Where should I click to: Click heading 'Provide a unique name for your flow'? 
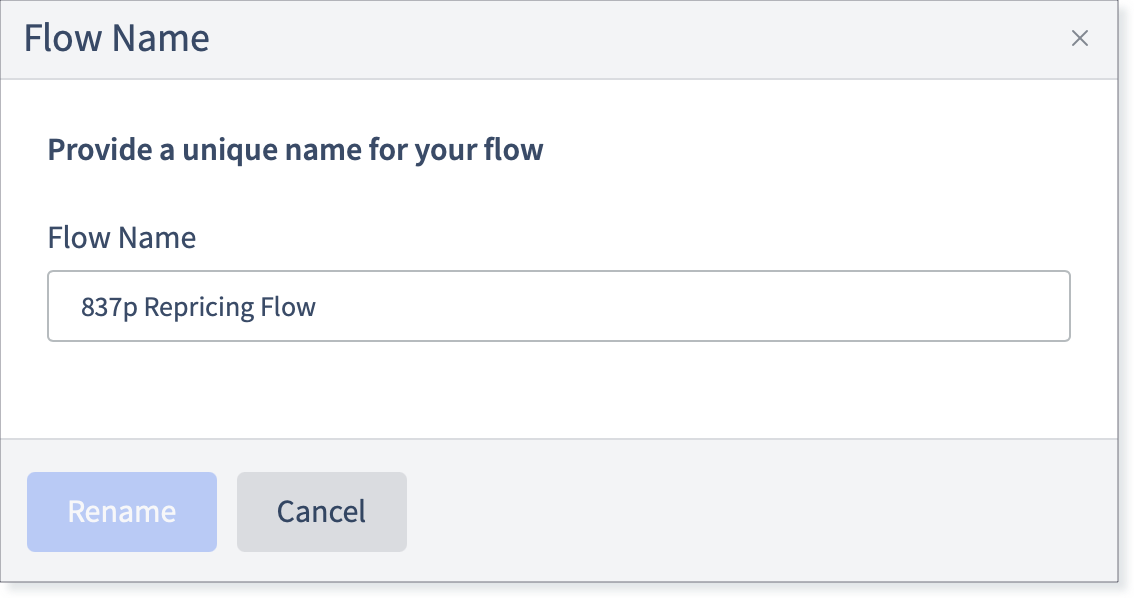click(295, 150)
